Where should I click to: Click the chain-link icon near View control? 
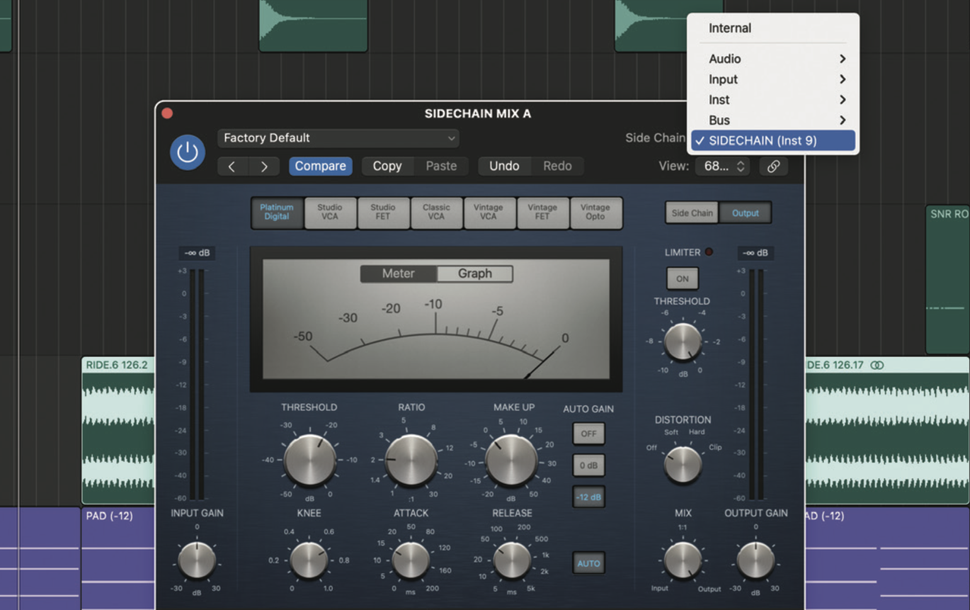[x=772, y=166]
